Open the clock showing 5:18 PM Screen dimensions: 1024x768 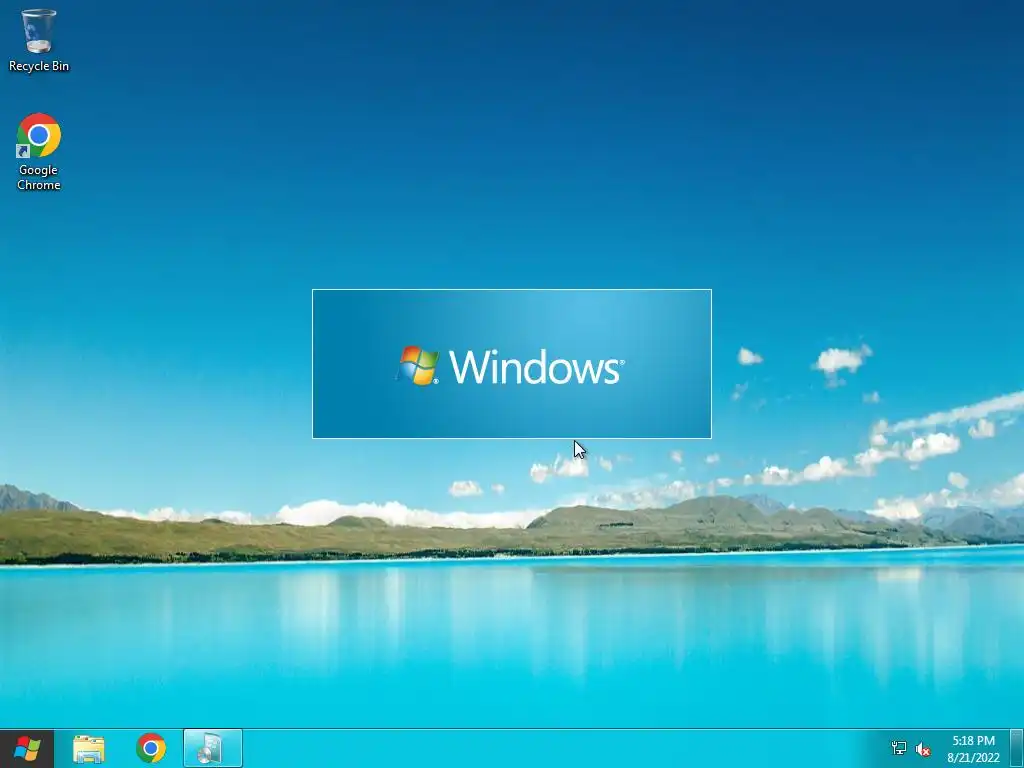coord(973,749)
